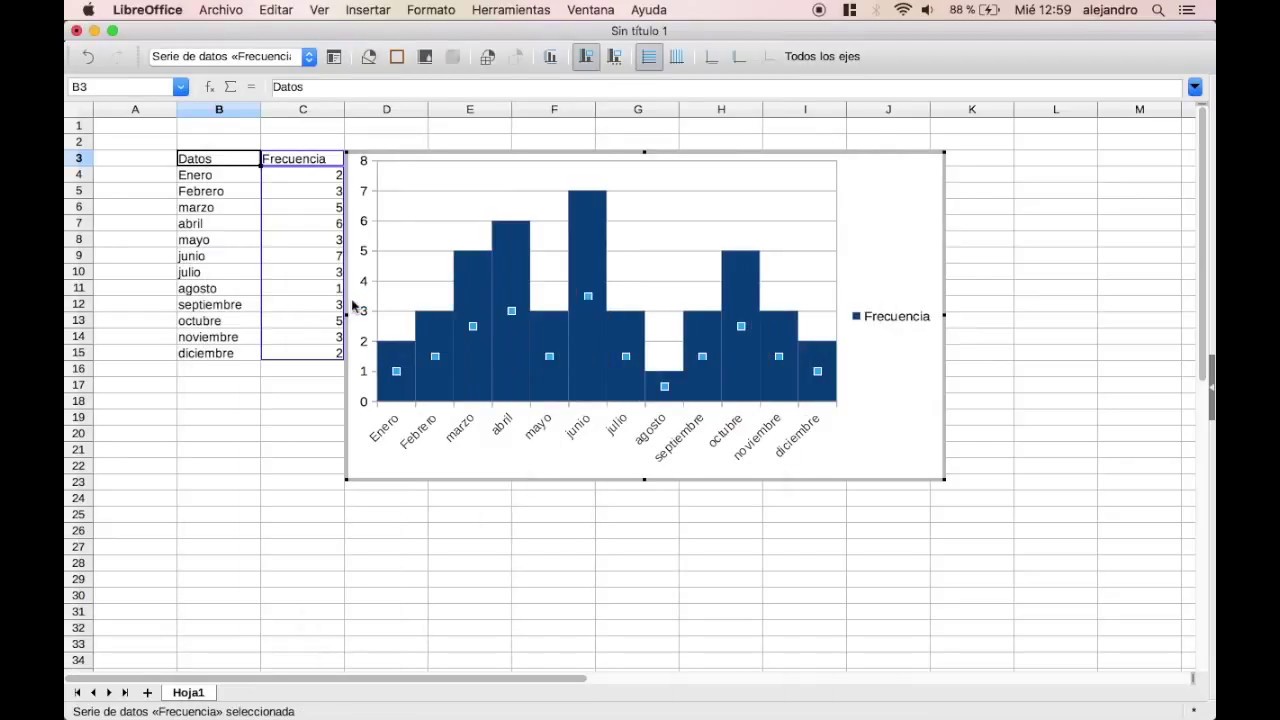Viewport: 1280px width, 720px height.
Task: Expand the formula bar arrow at right
Action: pyautogui.click(x=1195, y=87)
